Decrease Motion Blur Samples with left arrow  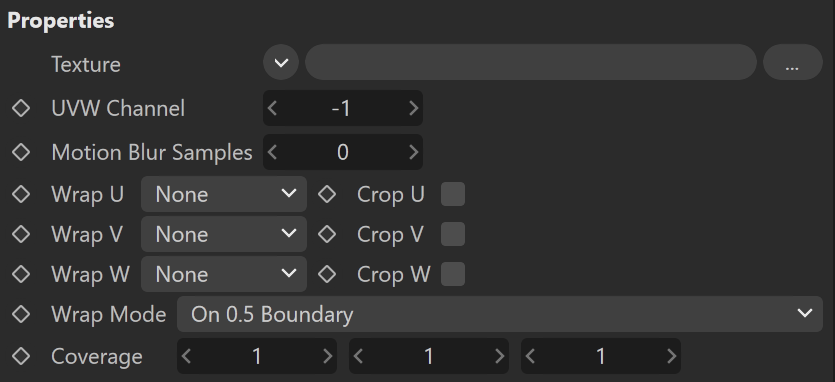coord(273,152)
